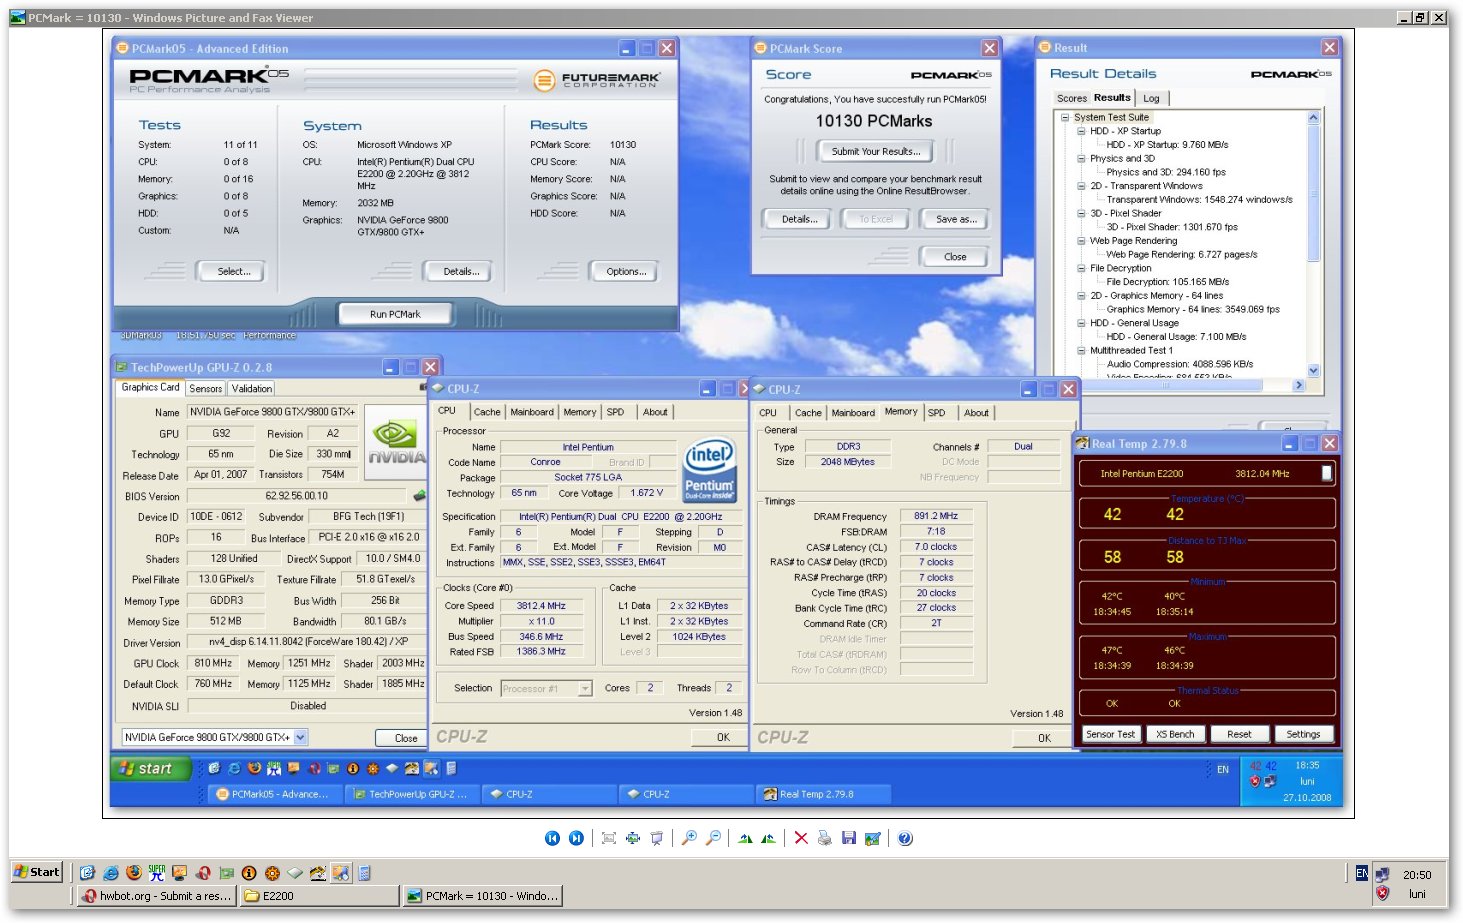Open viewer Help with the question mark icon
Screen dimensions: 1463x923
click(905, 838)
